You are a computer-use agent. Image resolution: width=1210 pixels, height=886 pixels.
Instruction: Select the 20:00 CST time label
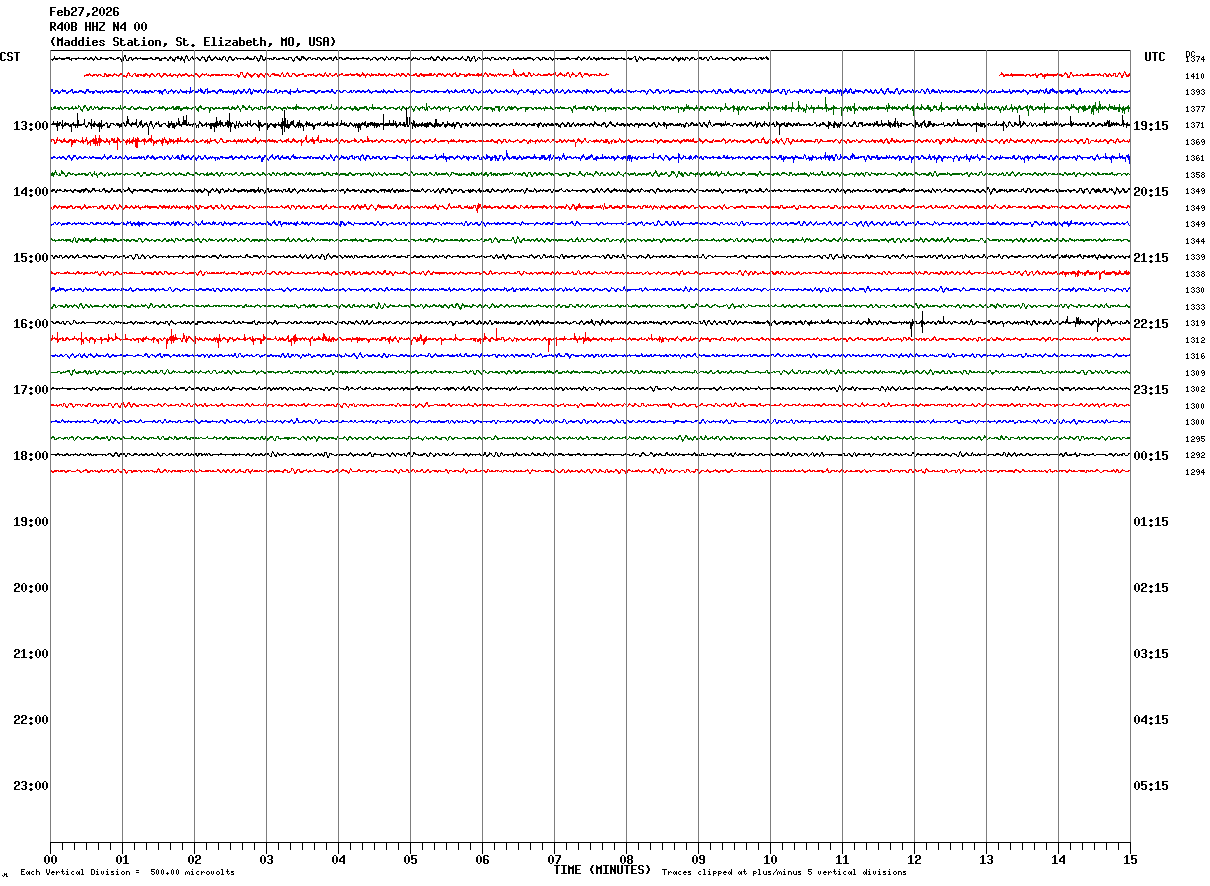31,588
